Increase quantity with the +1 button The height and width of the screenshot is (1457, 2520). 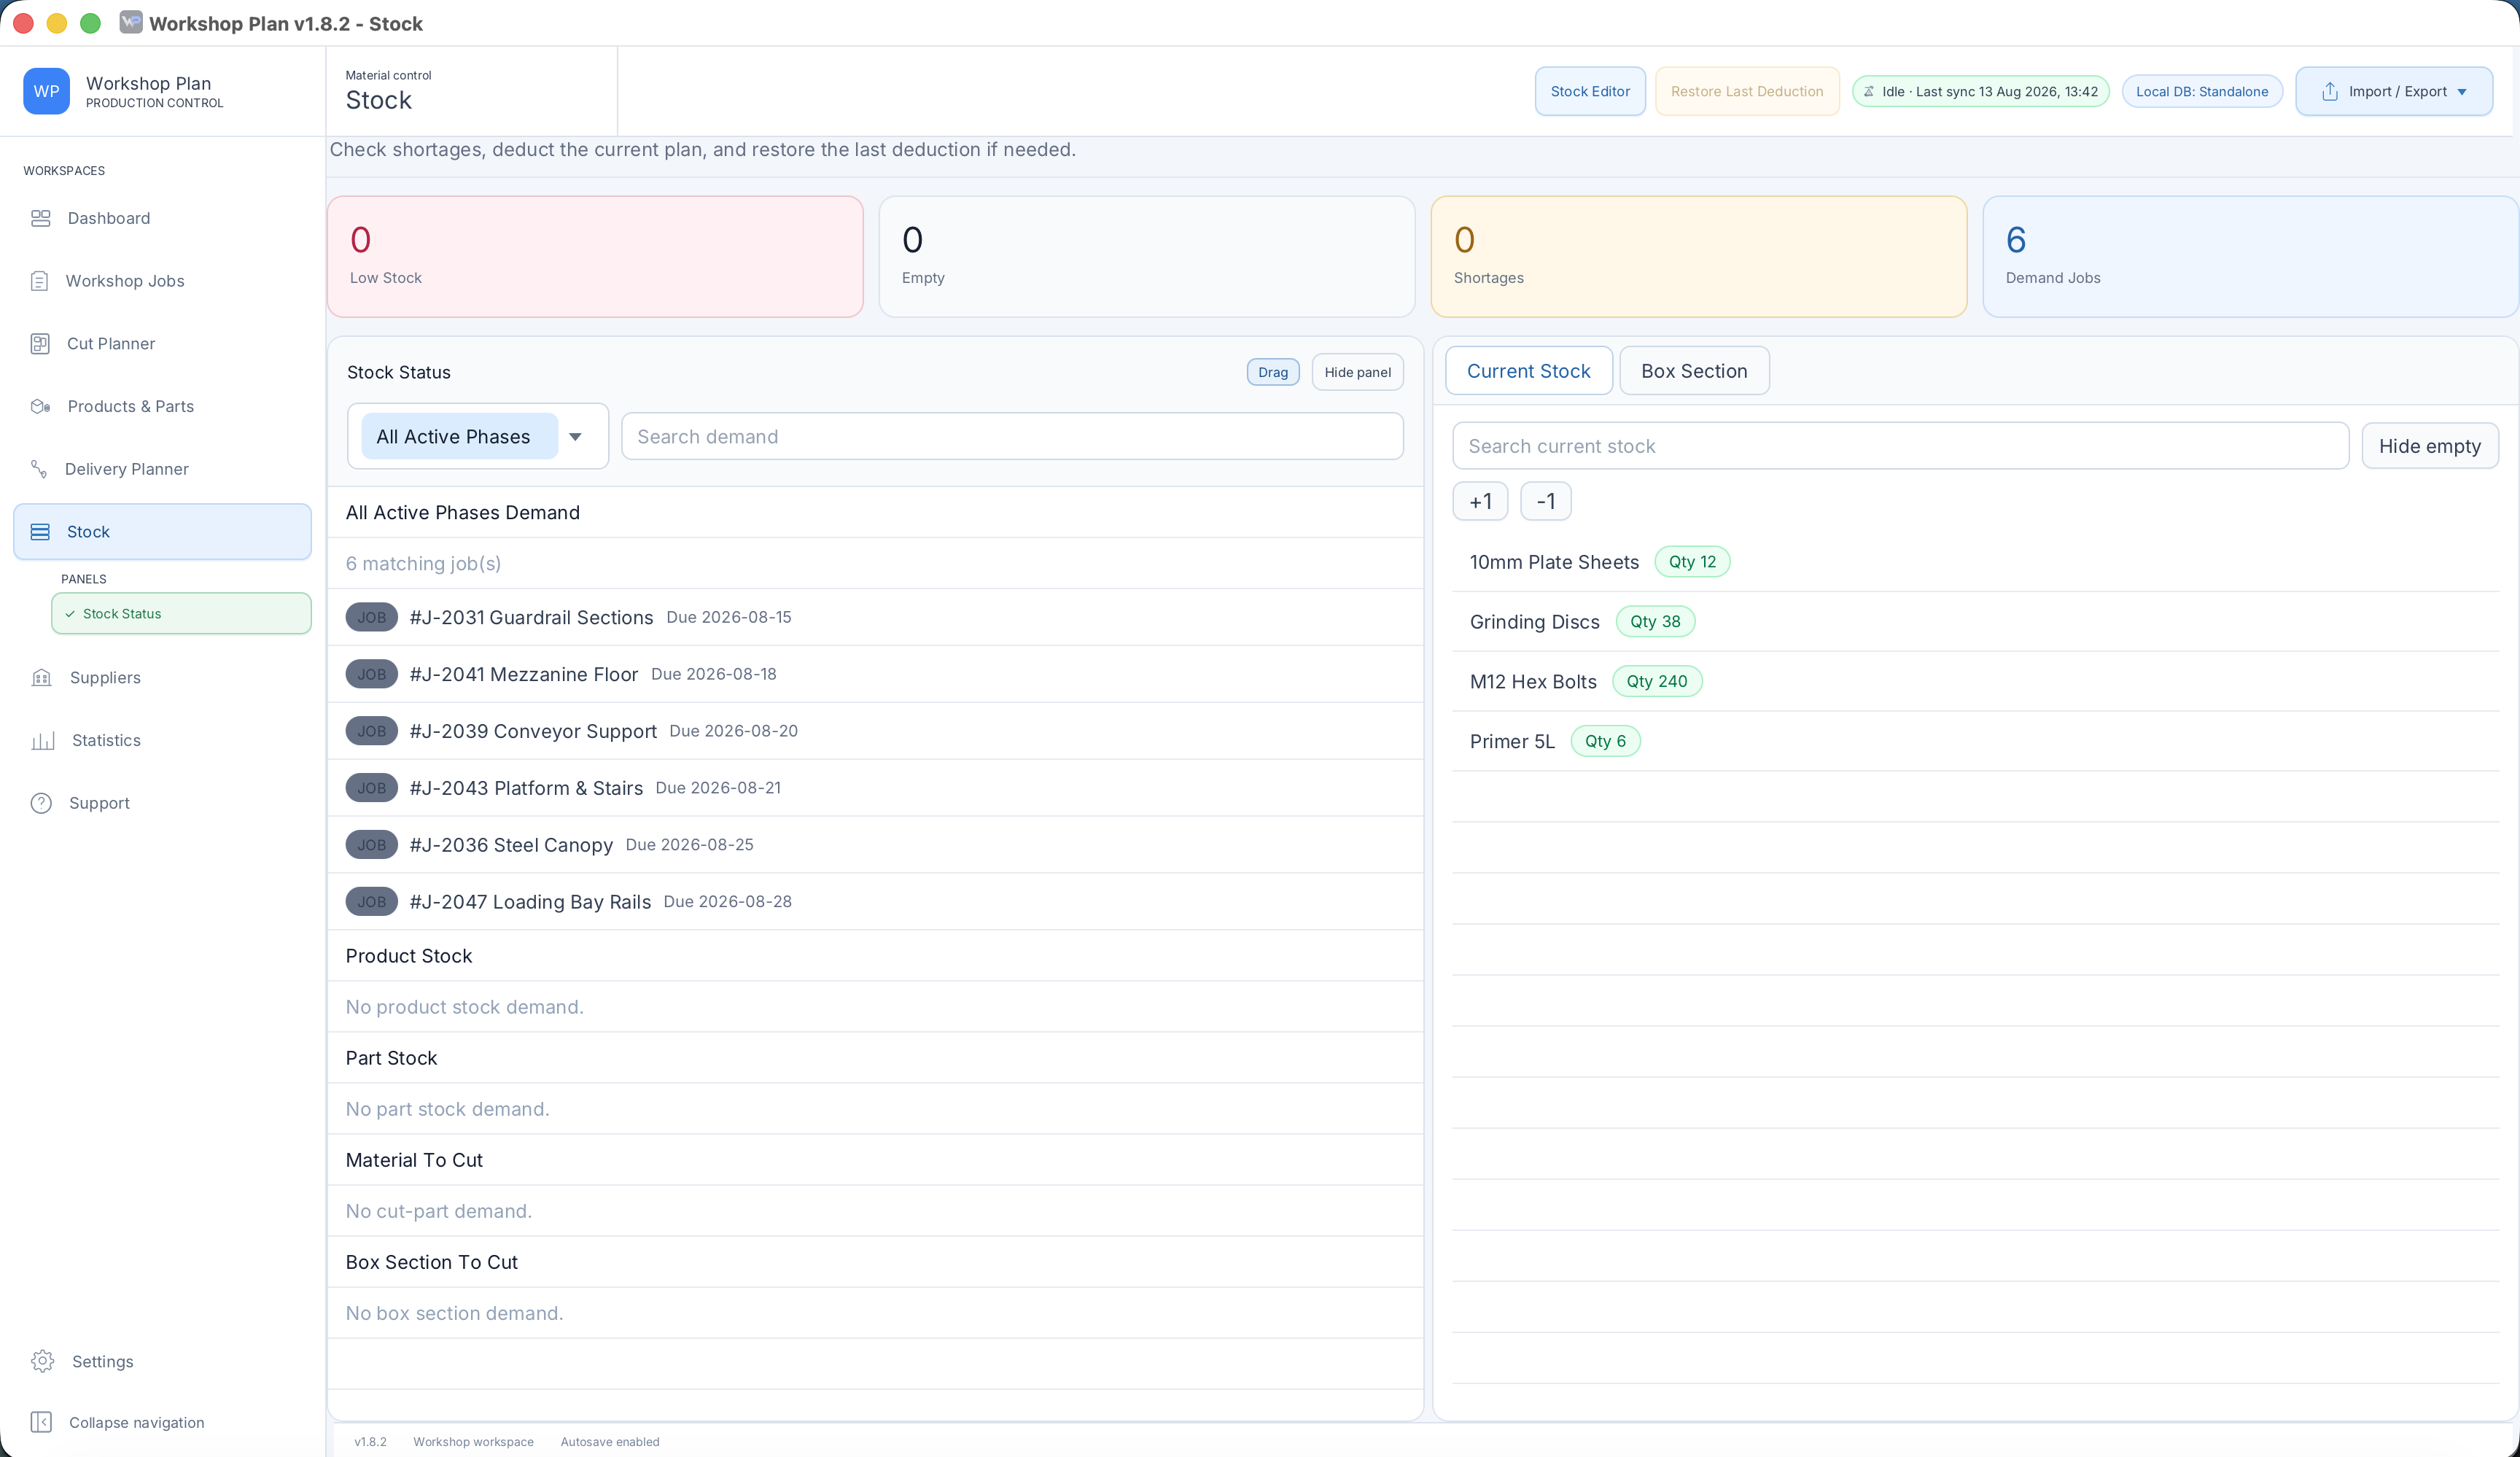pyautogui.click(x=1481, y=501)
